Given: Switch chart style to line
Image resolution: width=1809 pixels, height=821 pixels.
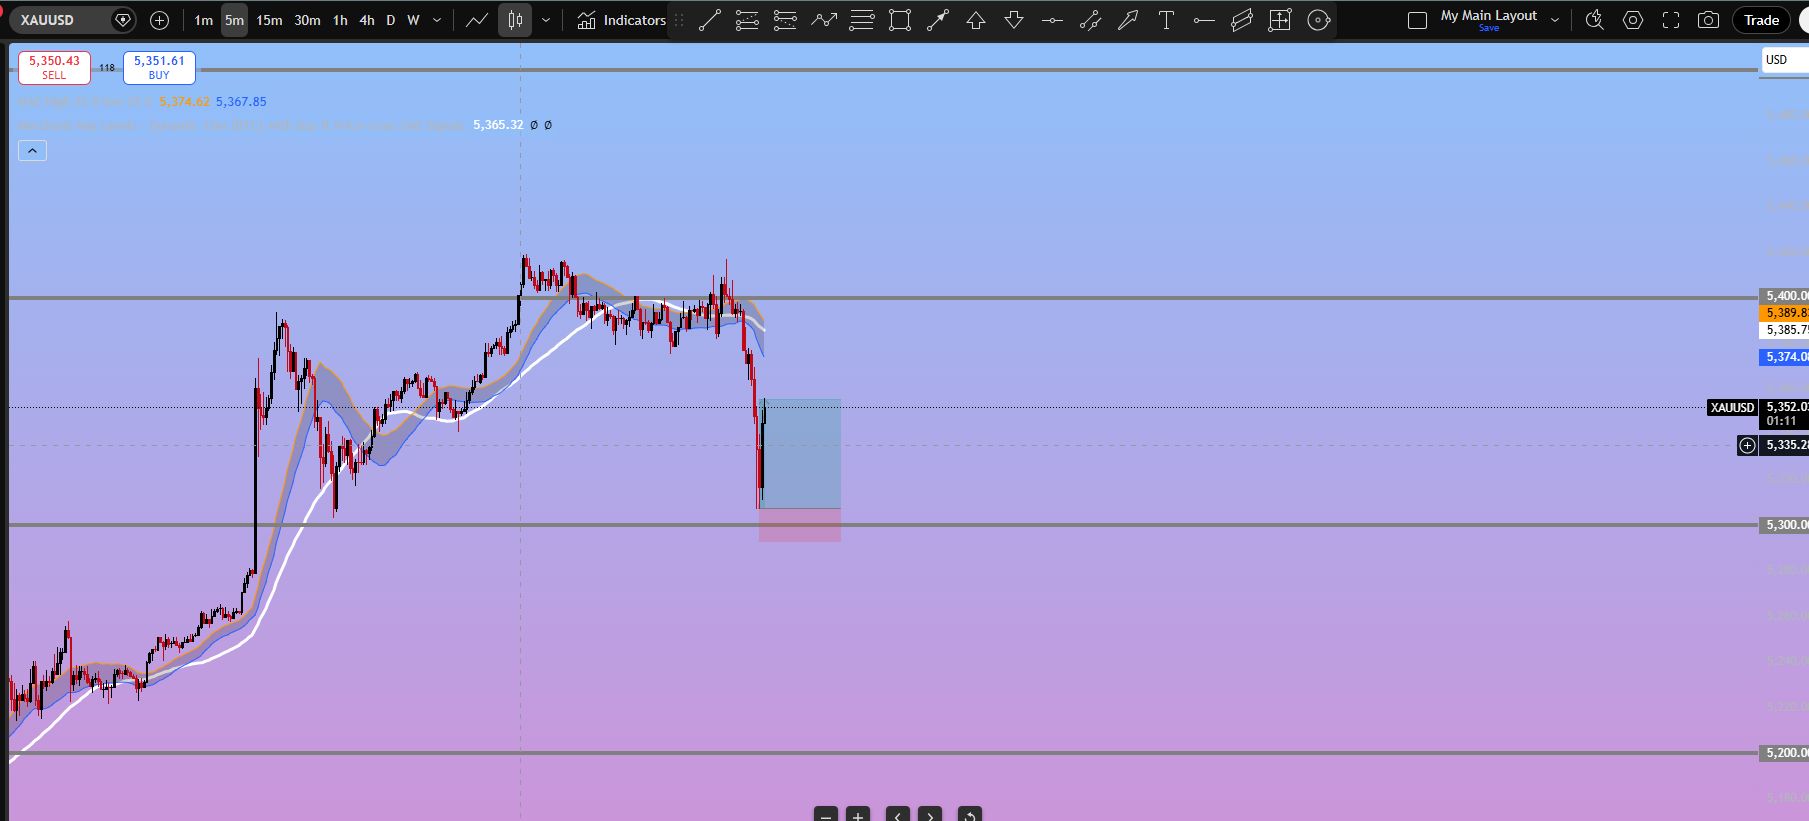Looking at the screenshot, I should point(477,20).
